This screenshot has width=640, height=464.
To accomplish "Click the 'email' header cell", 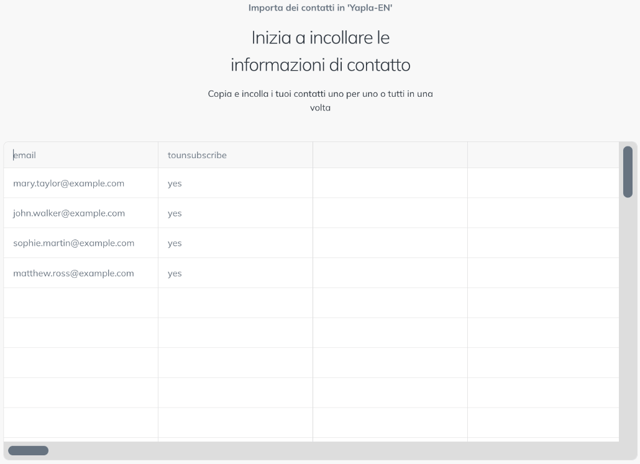I will pos(81,155).
